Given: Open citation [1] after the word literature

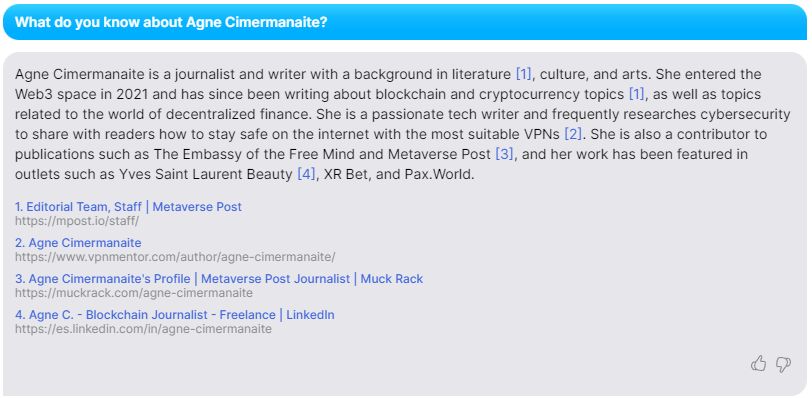Looking at the screenshot, I should 524,75.
